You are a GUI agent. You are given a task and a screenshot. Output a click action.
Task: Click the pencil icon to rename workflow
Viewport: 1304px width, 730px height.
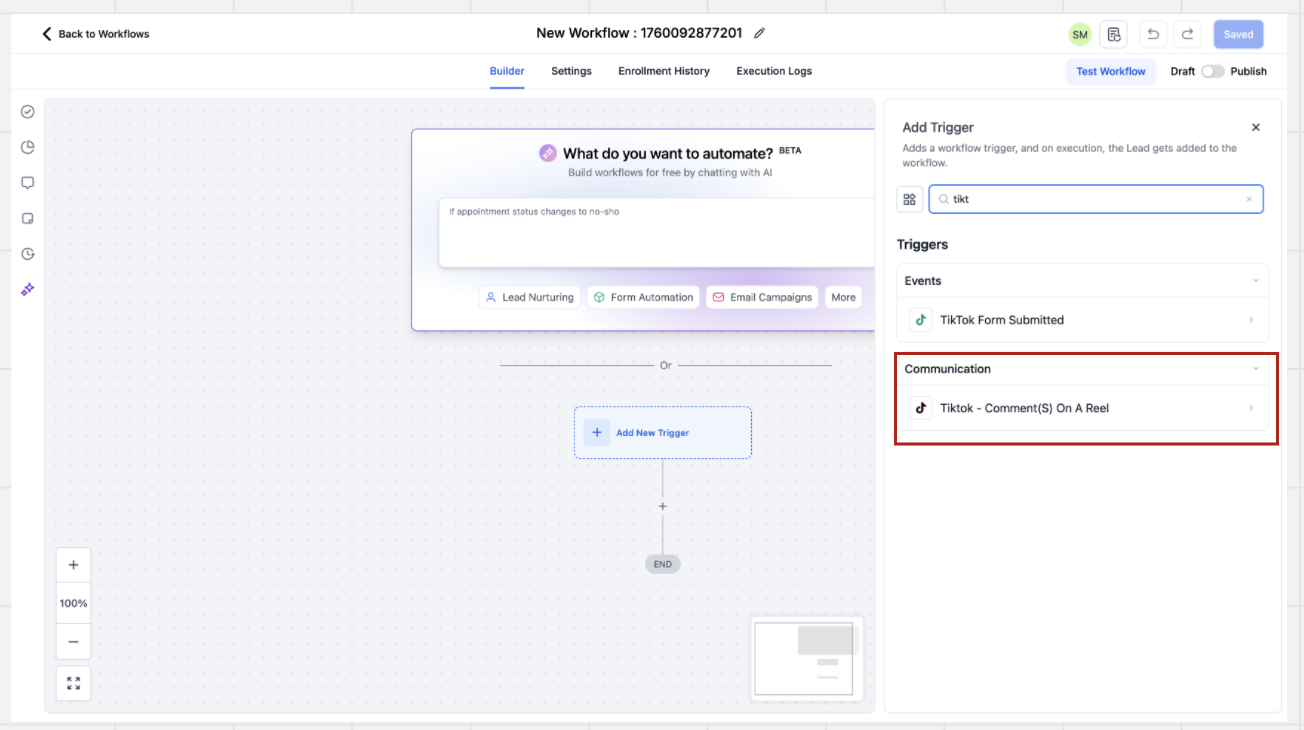click(759, 33)
